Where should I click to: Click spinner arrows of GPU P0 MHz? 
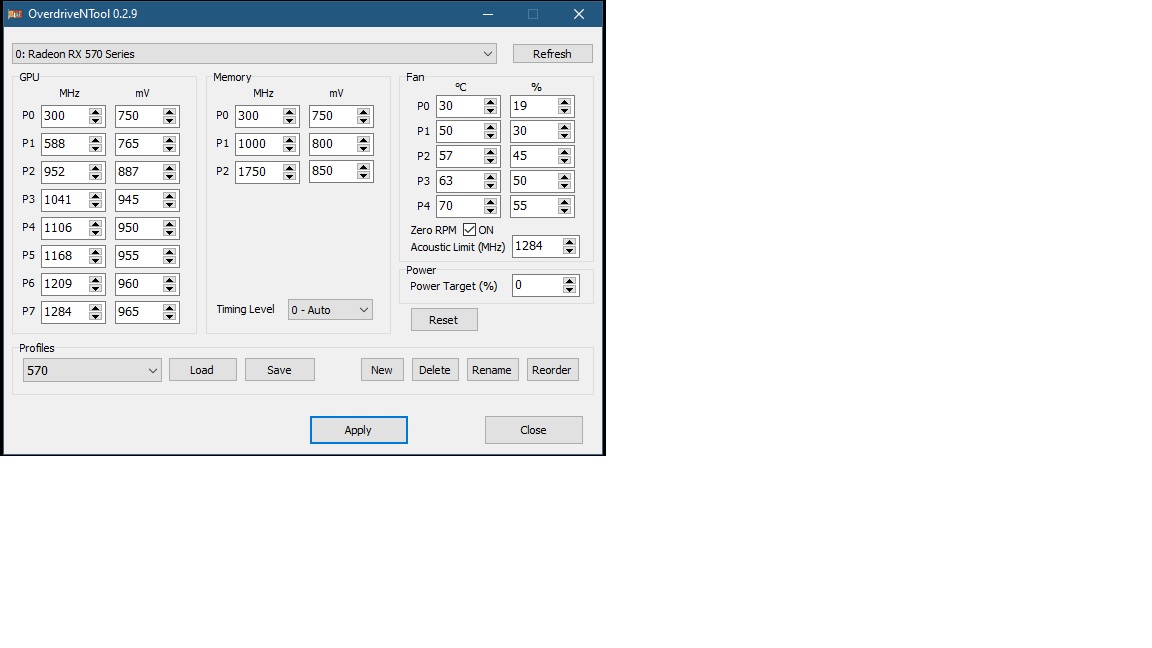click(96, 116)
